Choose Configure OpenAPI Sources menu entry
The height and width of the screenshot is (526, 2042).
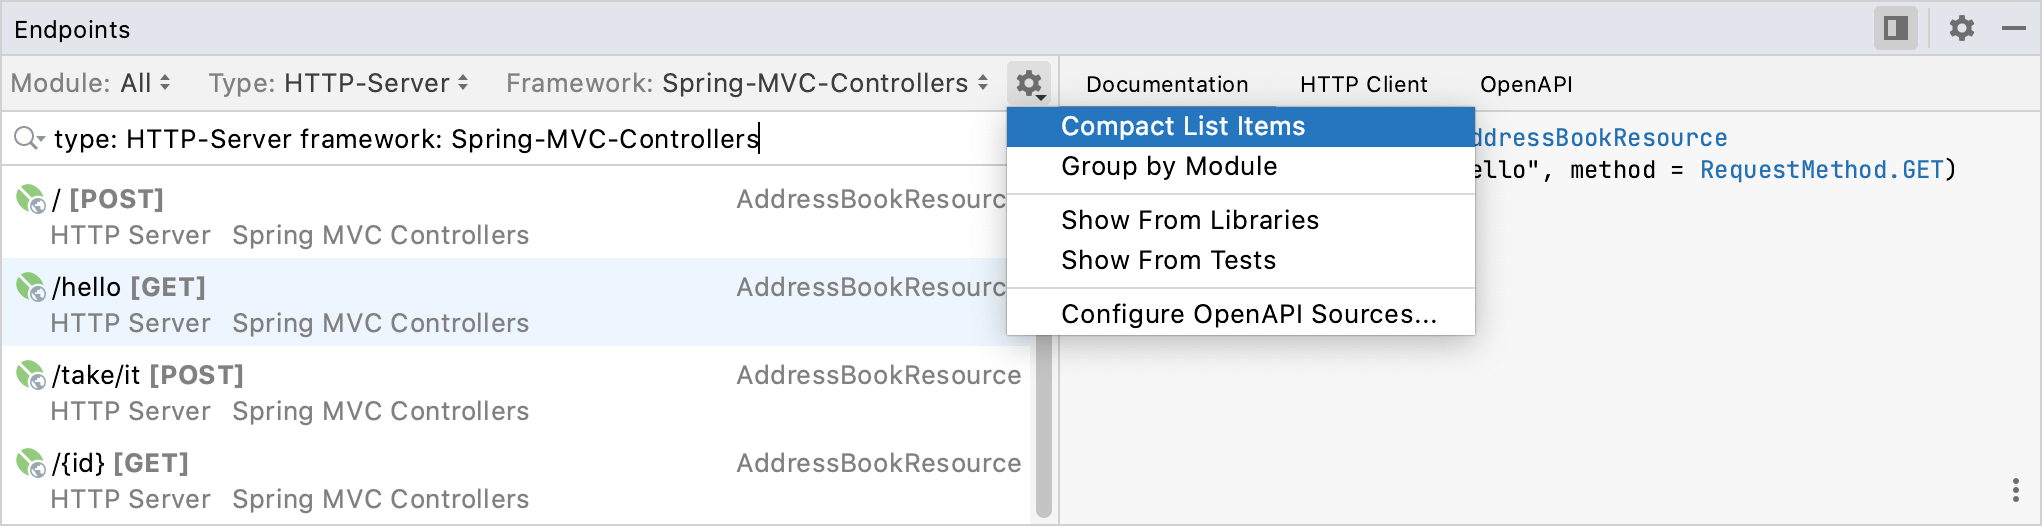click(1248, 315)
